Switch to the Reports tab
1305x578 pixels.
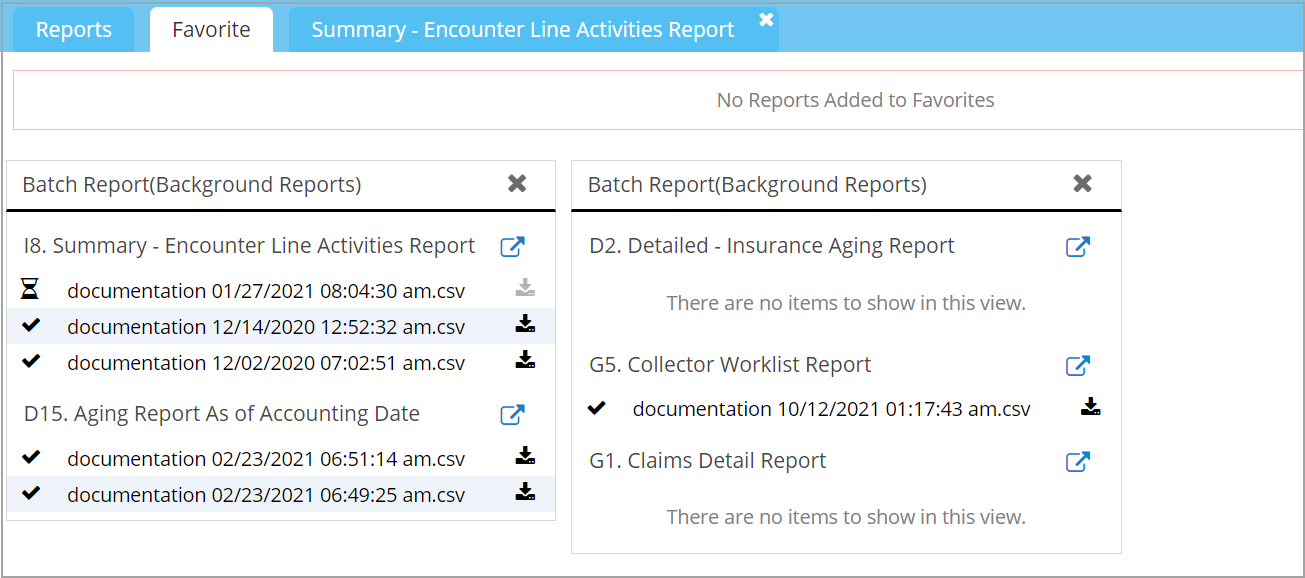coord(73,30)
